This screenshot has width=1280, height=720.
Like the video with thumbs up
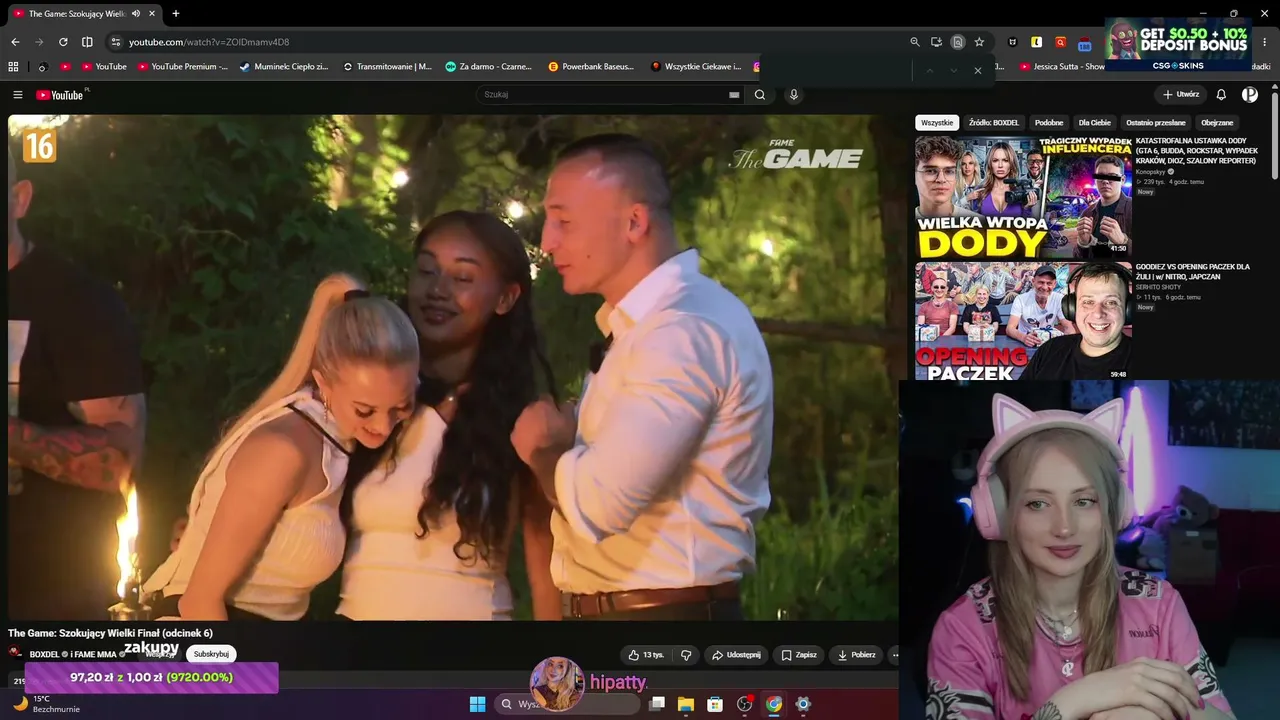click(x=645, y=655)
